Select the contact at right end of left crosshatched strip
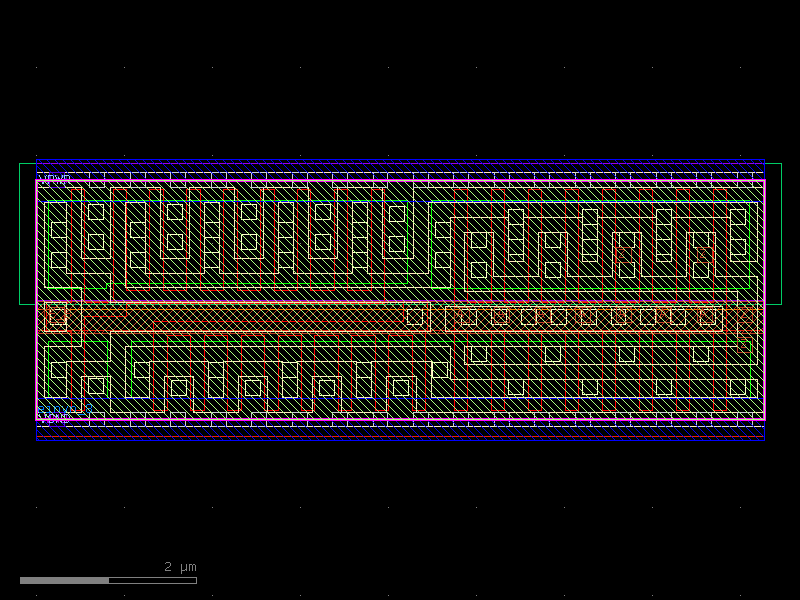The width and height of the screenshot is (800, 600). coord(415,317)
